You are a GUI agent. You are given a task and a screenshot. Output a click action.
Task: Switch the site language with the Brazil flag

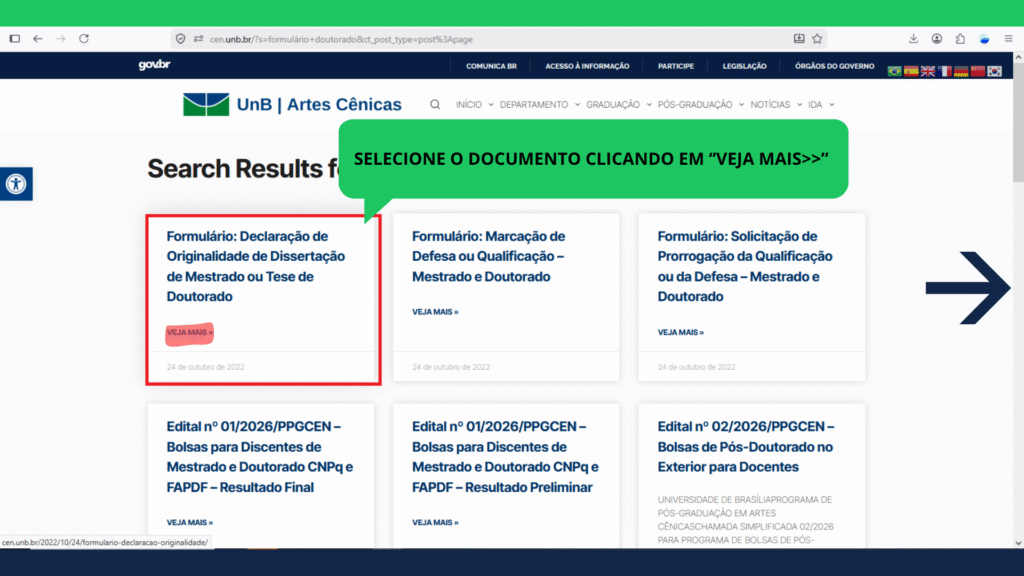[x=894, y=71]
